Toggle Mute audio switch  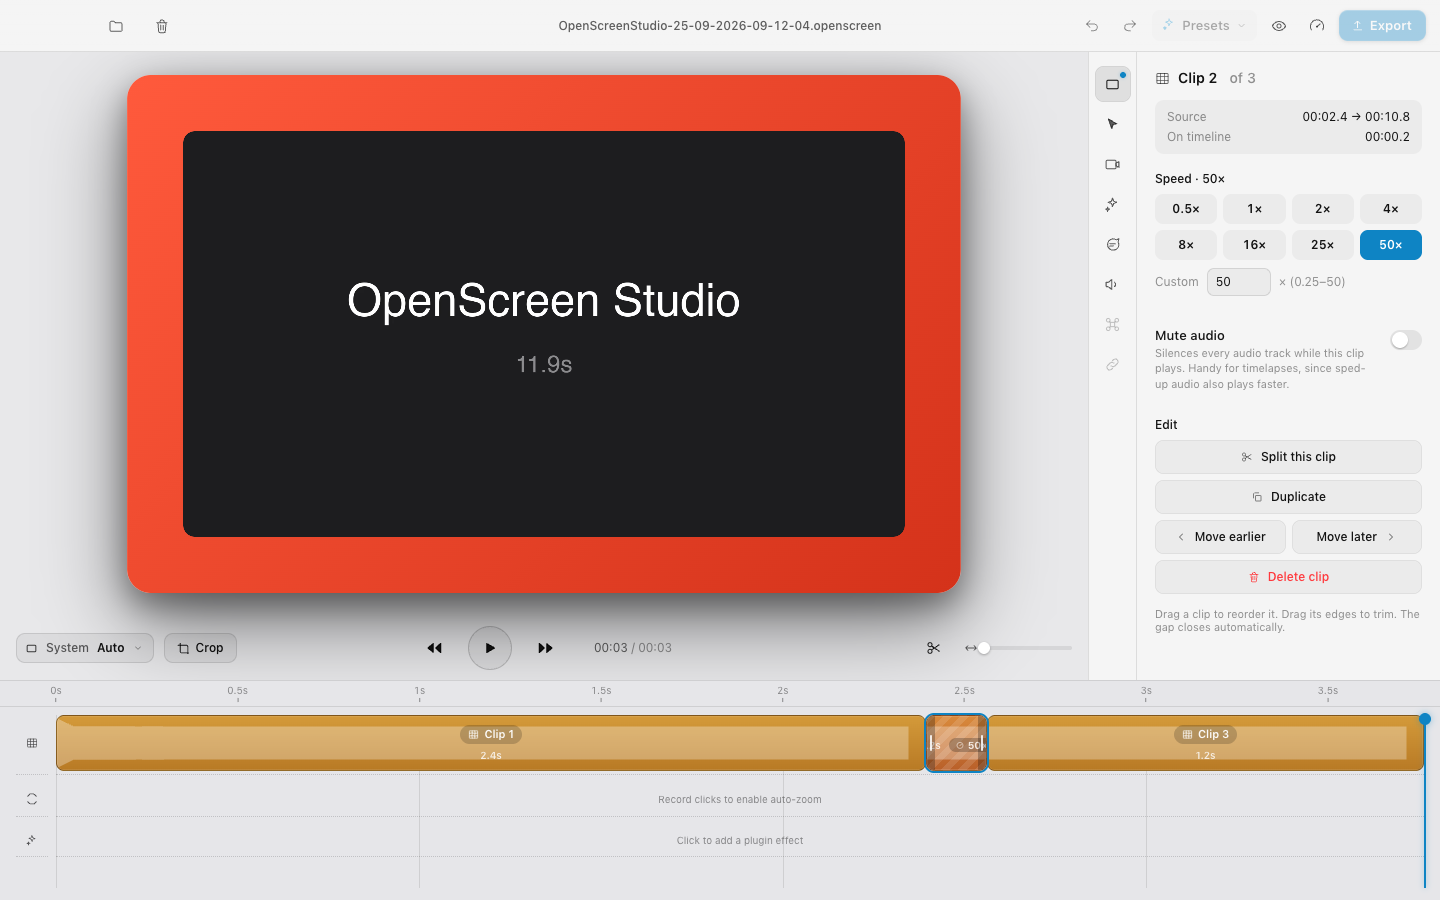[1406, 340]
